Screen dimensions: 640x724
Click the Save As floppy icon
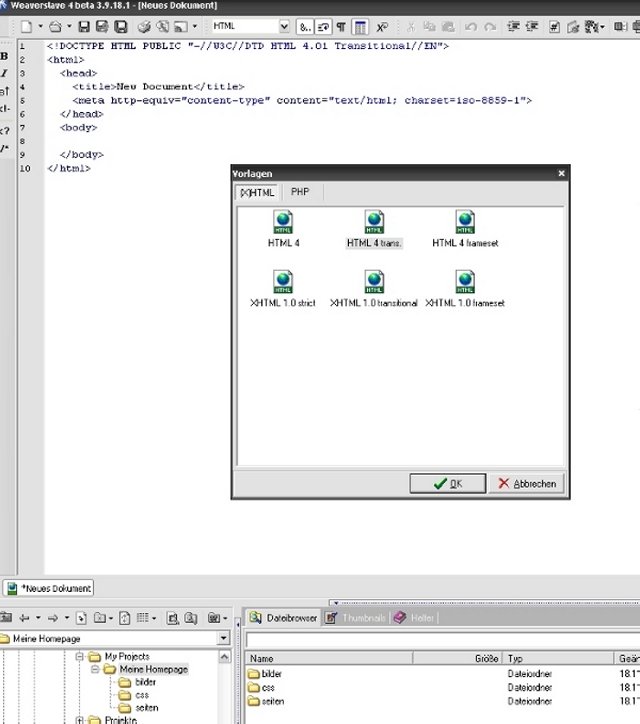(x=102, y=27)
